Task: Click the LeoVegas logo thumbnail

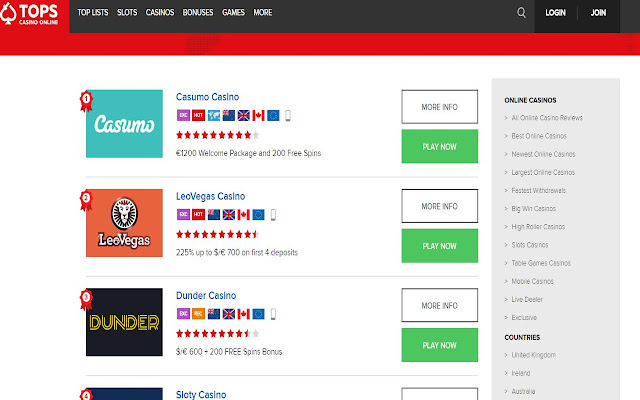Action: [x=124, y=223]
